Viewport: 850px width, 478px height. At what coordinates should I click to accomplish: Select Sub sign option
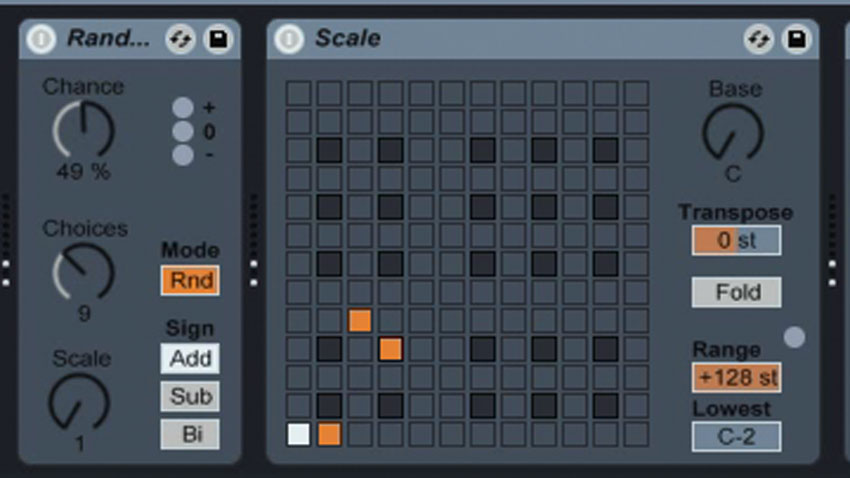(190, 396)
